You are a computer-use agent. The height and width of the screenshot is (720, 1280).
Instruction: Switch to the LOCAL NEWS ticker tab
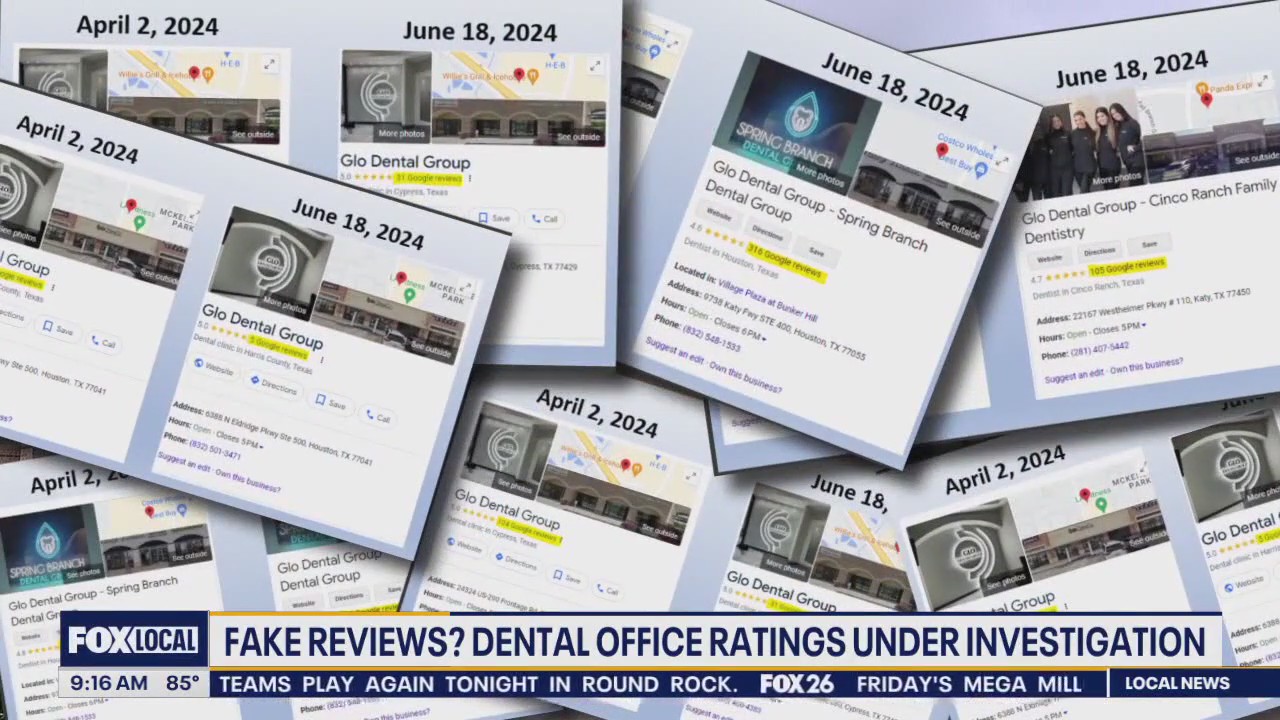point(1178,684)
